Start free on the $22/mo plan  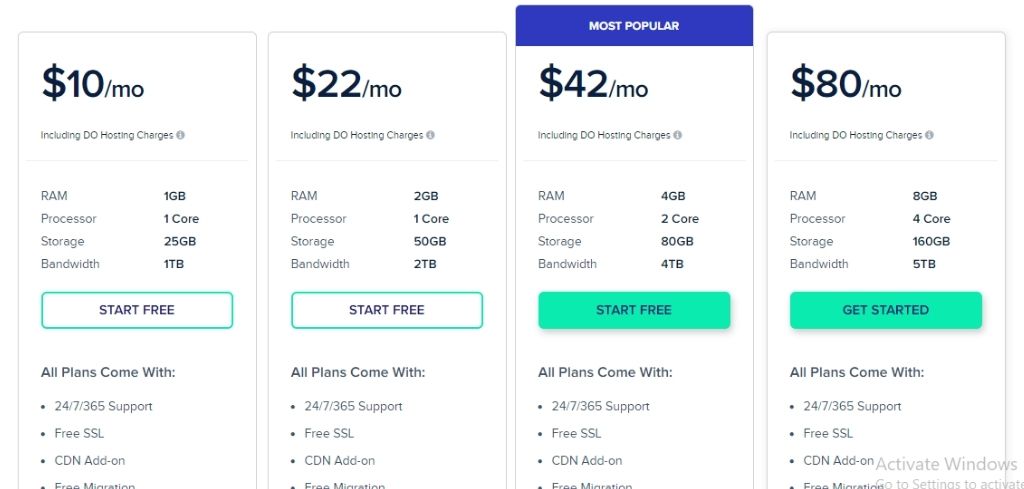coord(387,310)
